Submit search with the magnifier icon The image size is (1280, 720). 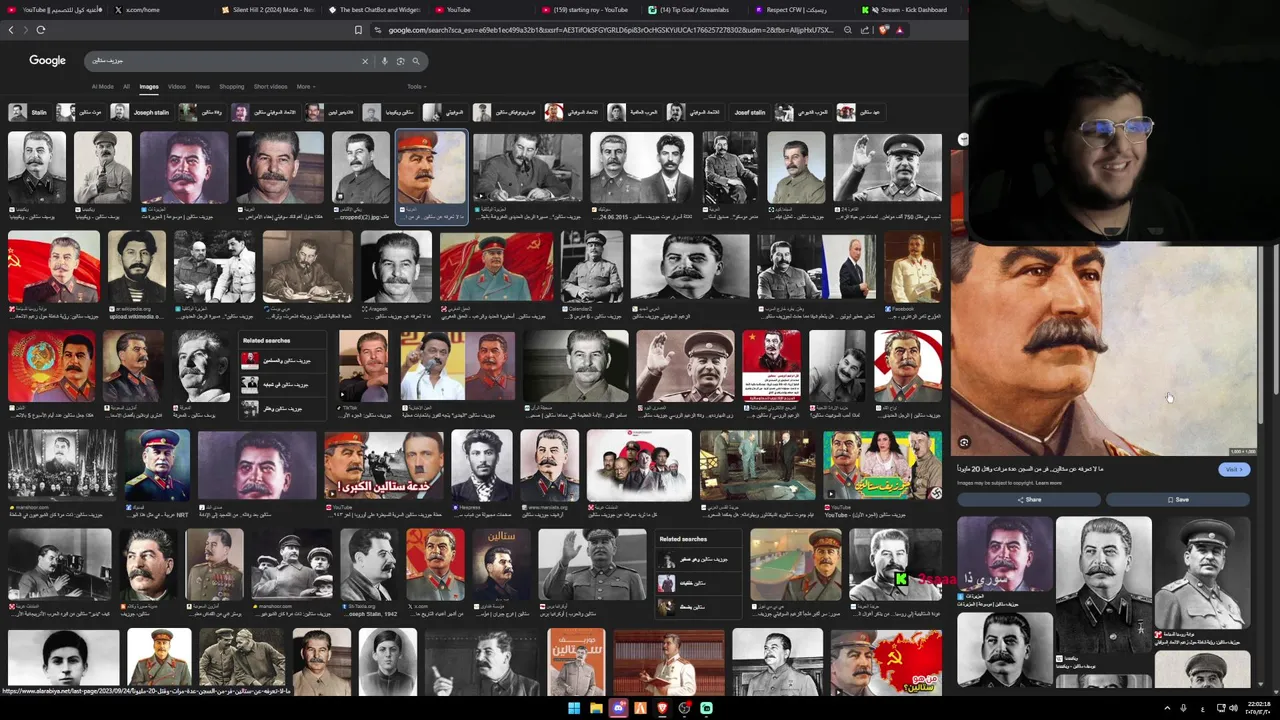tap(416, 61)
